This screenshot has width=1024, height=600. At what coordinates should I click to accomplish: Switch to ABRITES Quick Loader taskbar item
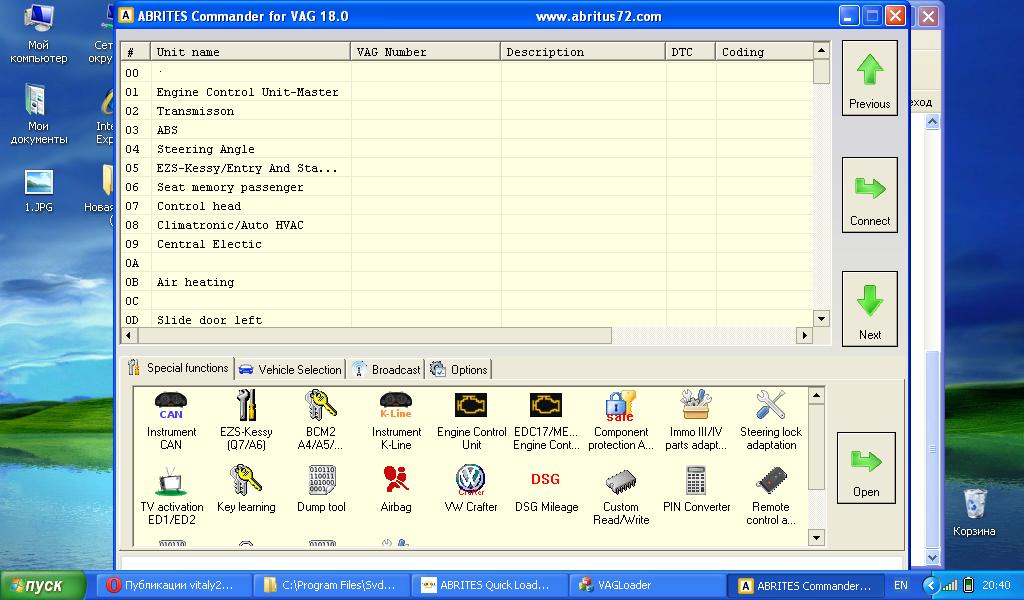(490, 585)
